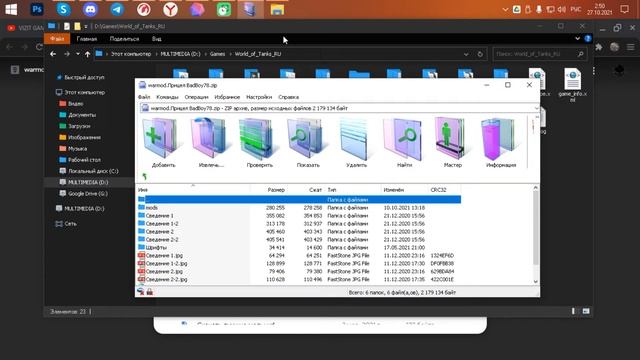640x360 pixels.
Task: Open Избранное menu in WinRAR
Action: [x=227, y=97]
